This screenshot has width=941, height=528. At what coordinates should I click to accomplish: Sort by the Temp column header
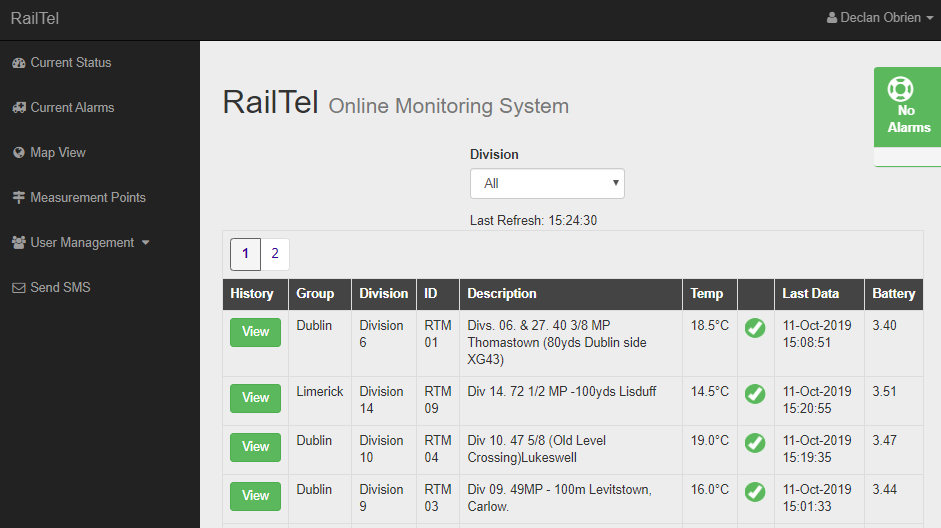[x=706, y=294]
